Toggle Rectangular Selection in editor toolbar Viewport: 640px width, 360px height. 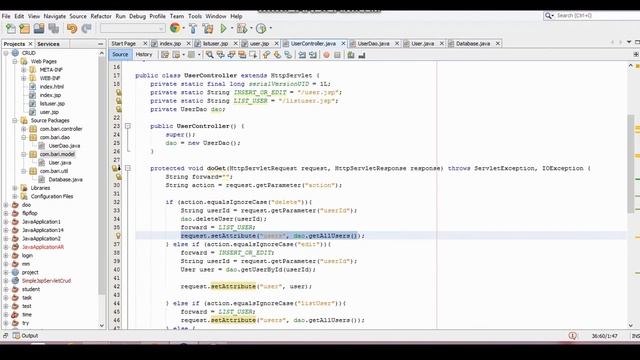253,55
